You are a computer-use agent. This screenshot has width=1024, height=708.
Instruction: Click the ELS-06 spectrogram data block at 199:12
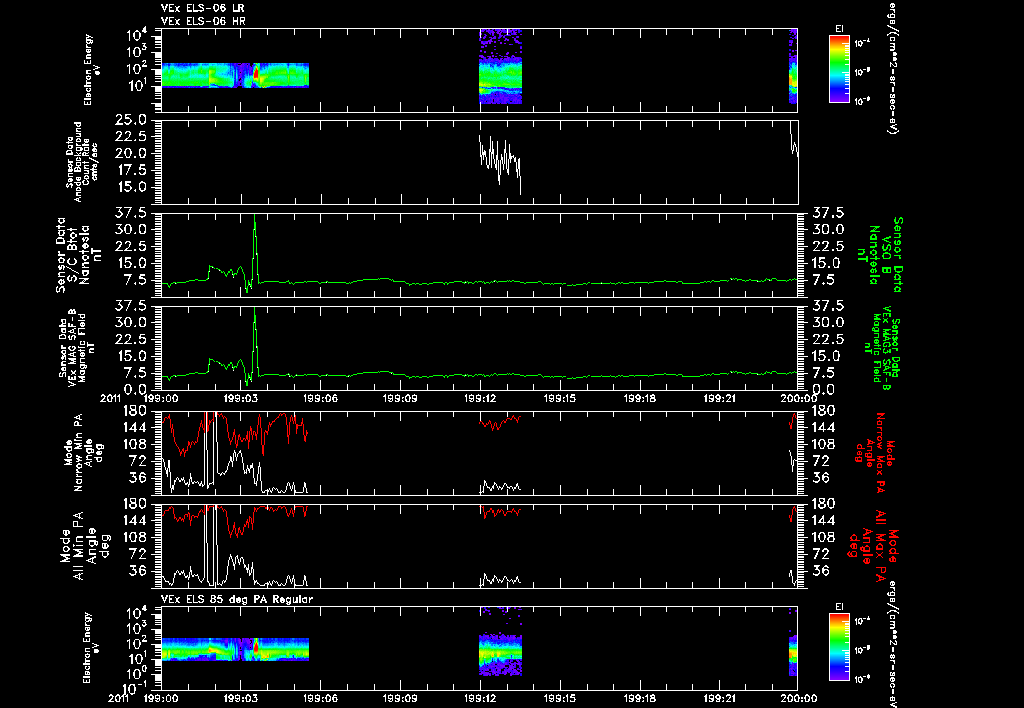tap(500, 66)
